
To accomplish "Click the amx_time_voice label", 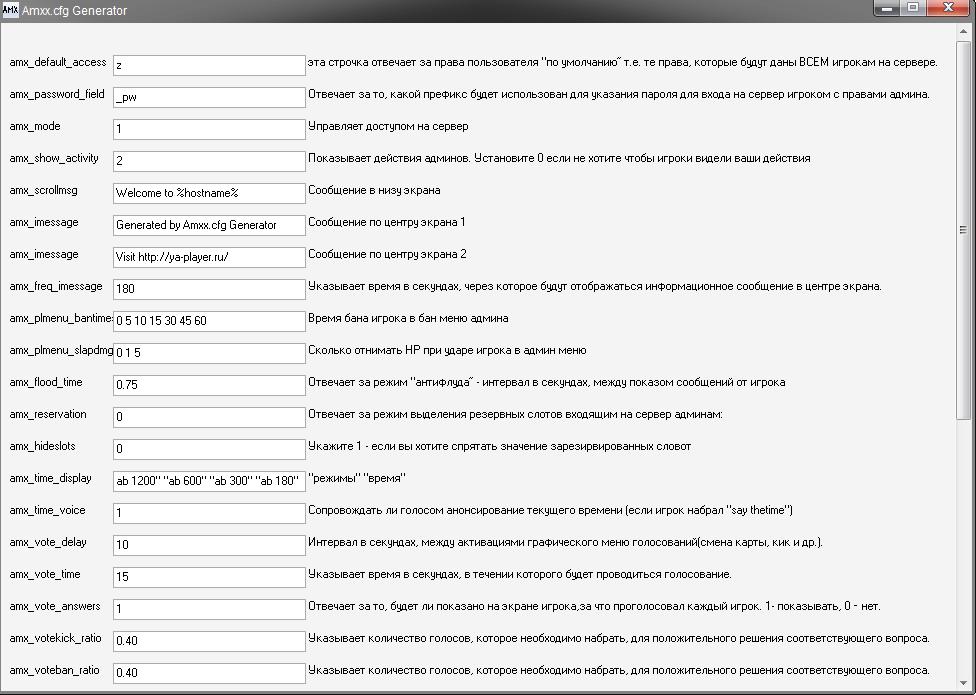I will pos(47,510).
